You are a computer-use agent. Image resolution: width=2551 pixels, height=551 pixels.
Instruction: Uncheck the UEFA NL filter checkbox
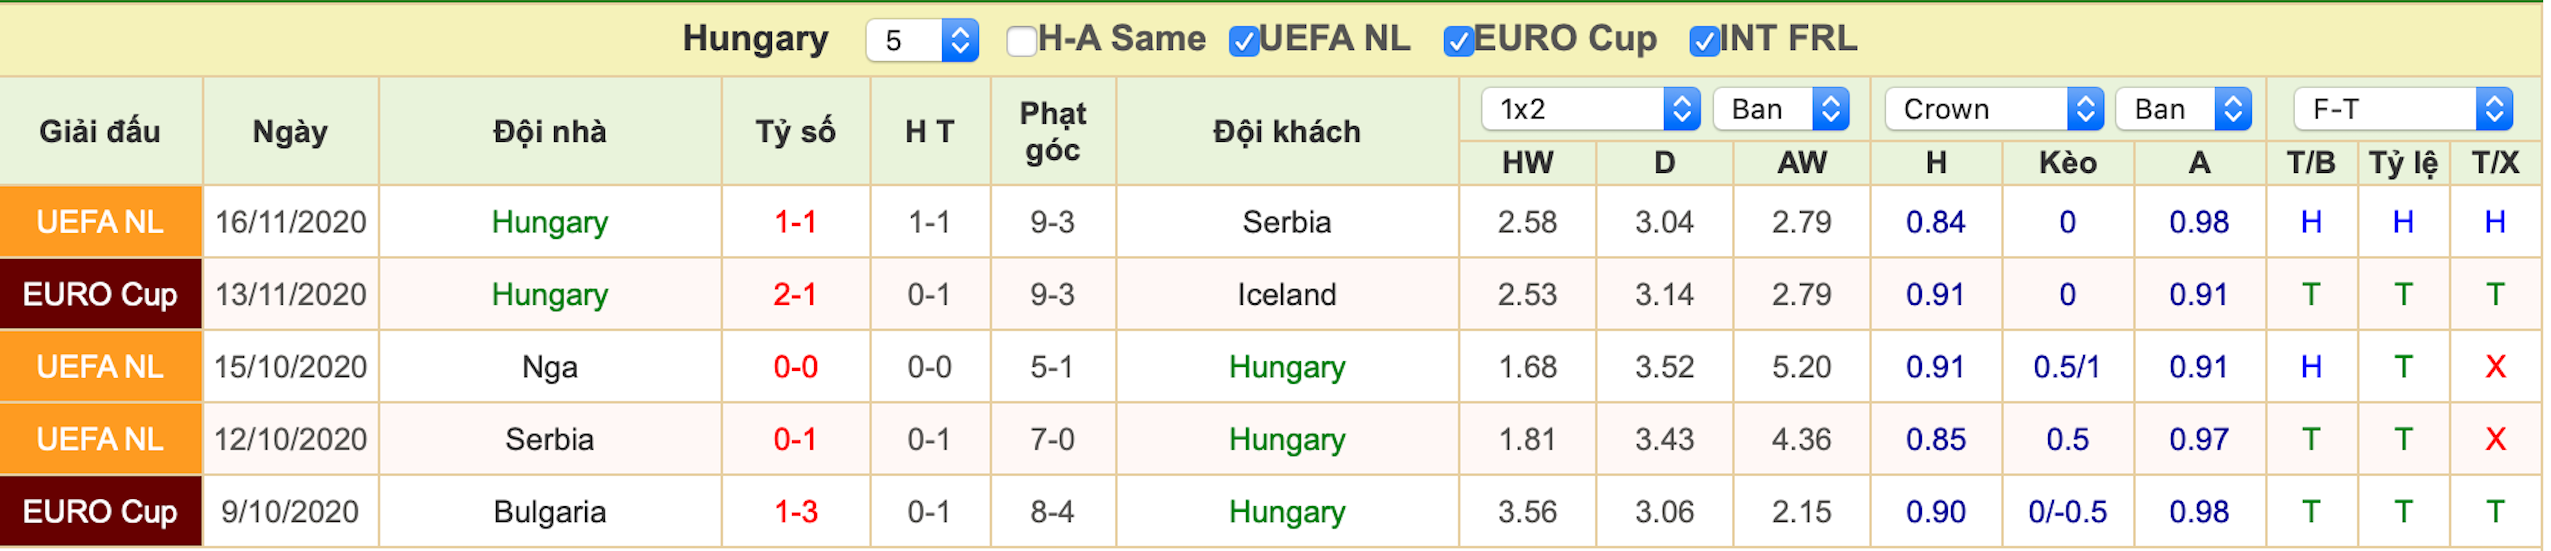click(1243, 41)
